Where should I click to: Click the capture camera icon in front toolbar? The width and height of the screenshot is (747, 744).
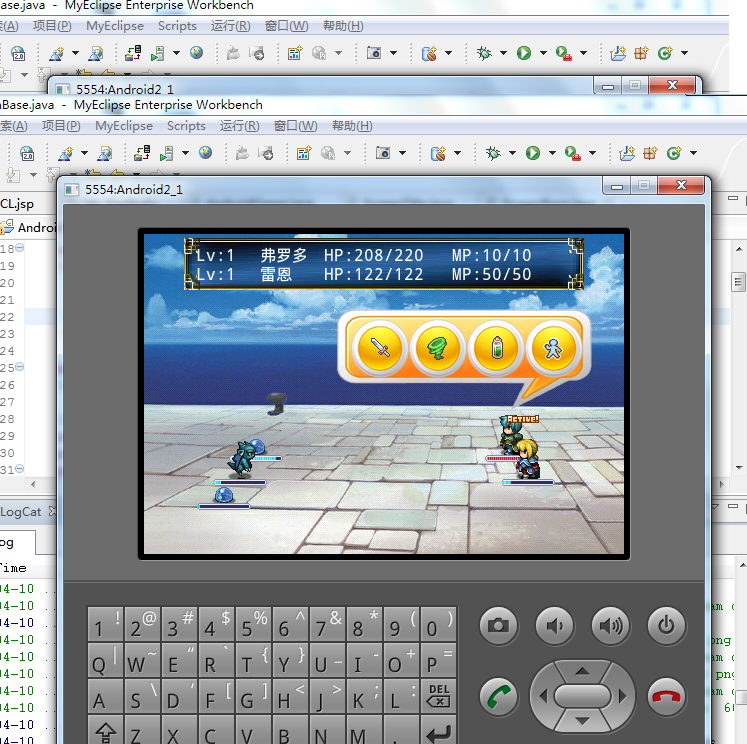(x=383, y=153)
